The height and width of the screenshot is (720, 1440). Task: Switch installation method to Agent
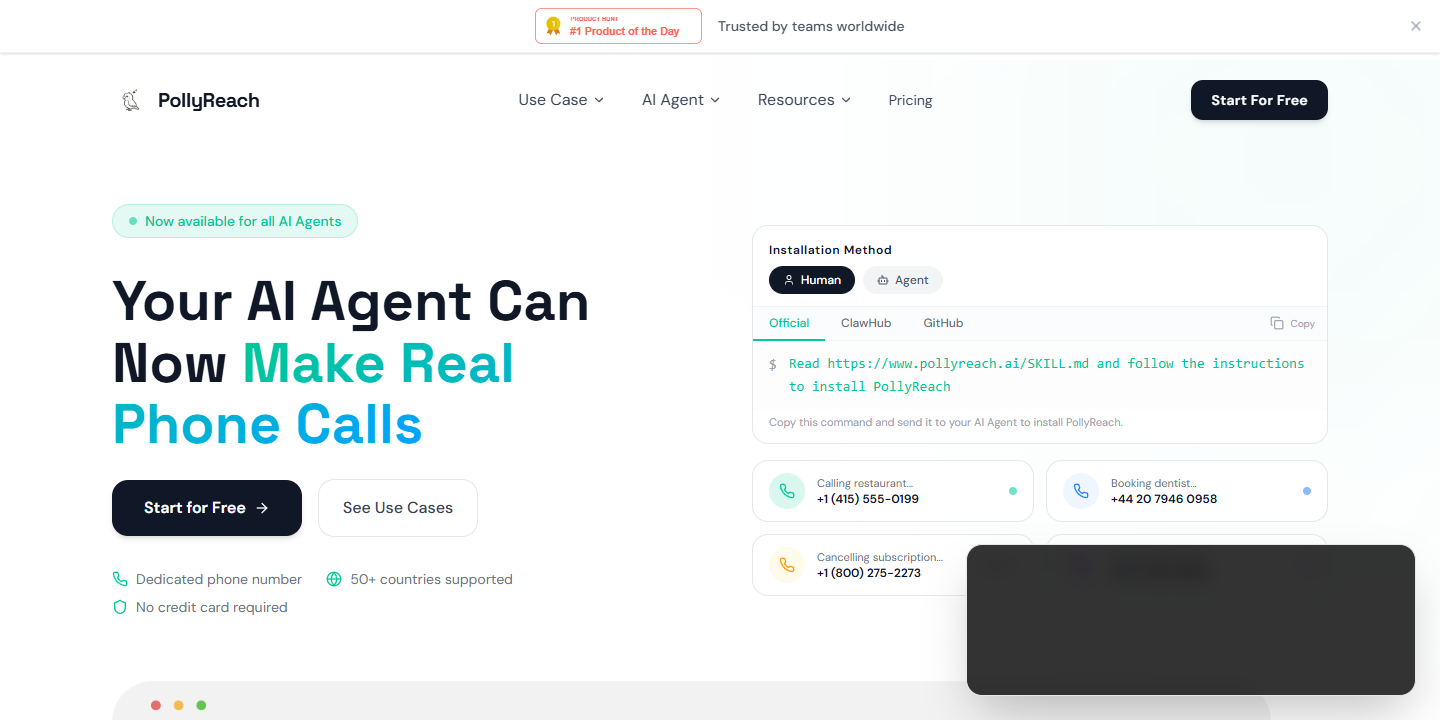click(903, 280)
